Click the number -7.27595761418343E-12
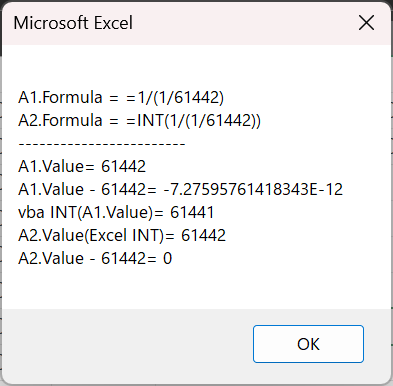 click(x=253, y=189)
